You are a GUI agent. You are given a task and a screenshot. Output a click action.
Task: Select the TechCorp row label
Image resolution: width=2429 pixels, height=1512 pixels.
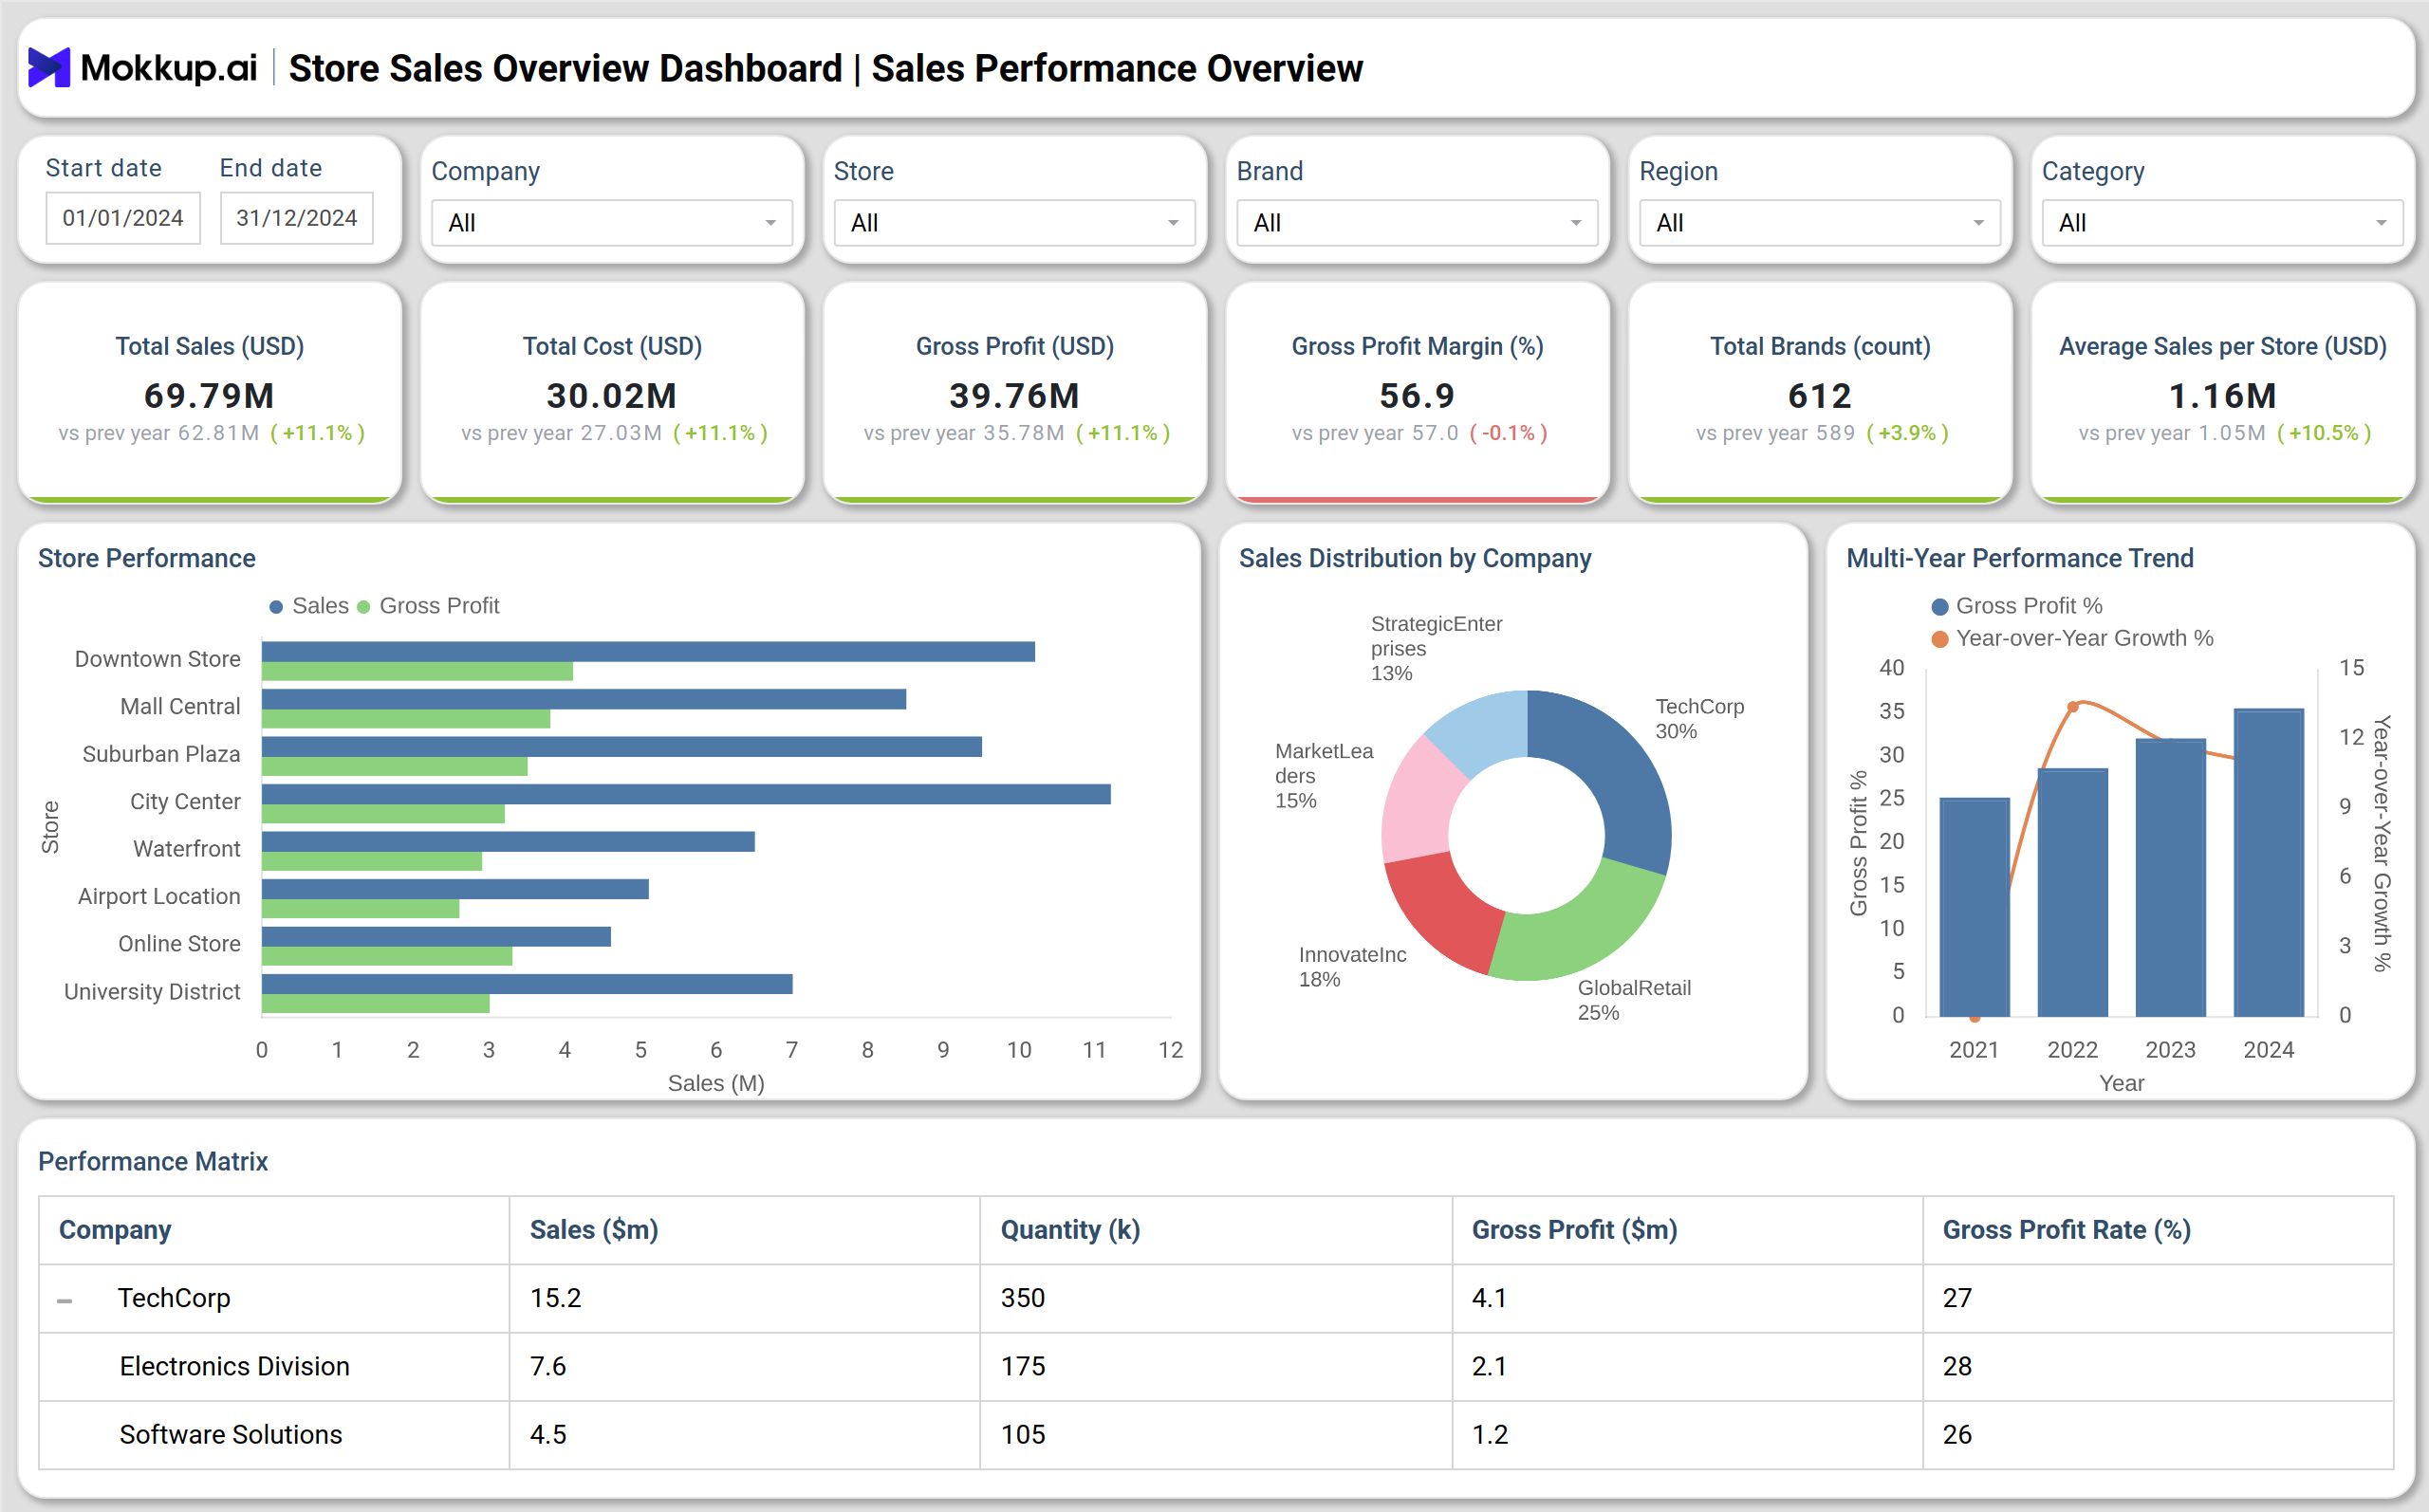[174, 1298]
